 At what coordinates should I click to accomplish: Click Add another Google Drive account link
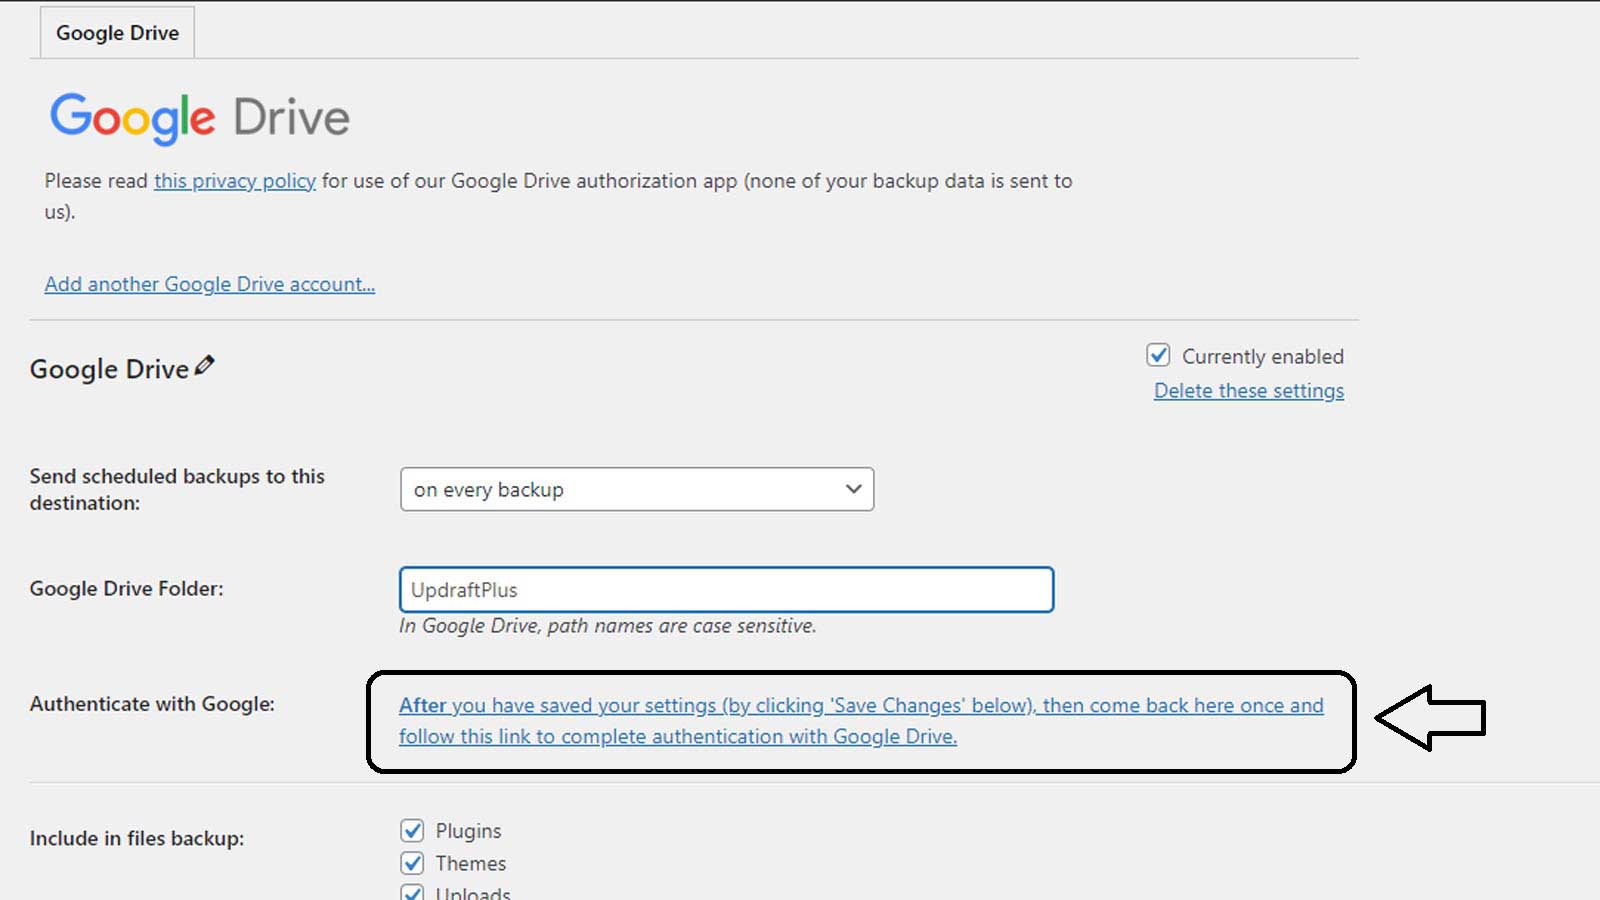point(210,284)
